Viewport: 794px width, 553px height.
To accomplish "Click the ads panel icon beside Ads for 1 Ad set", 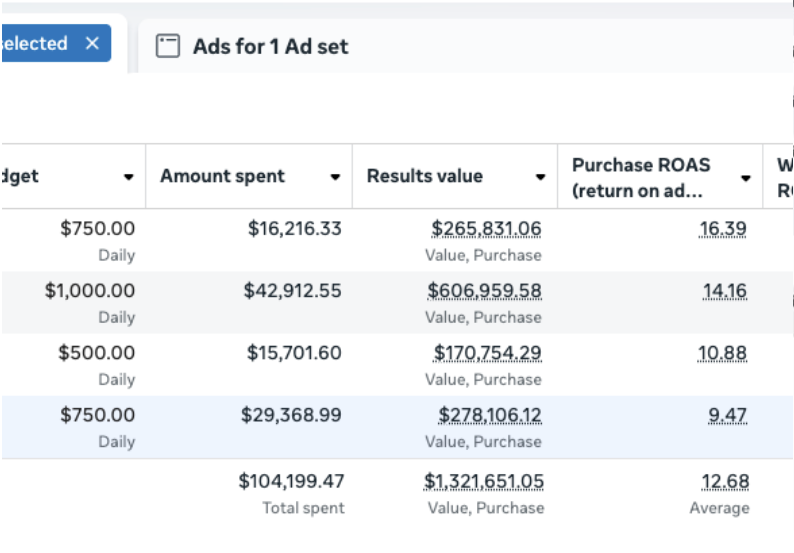I will (168, 46).
